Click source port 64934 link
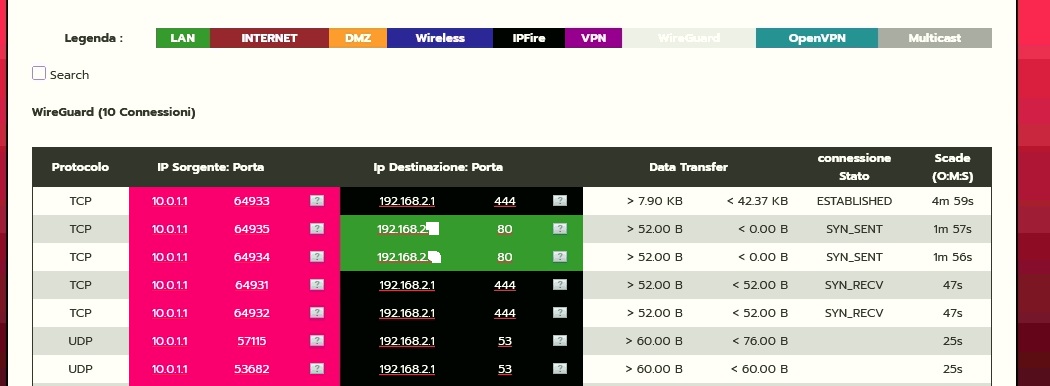Viewport: 1050px width, 386px height. click(x=252, y=257)
